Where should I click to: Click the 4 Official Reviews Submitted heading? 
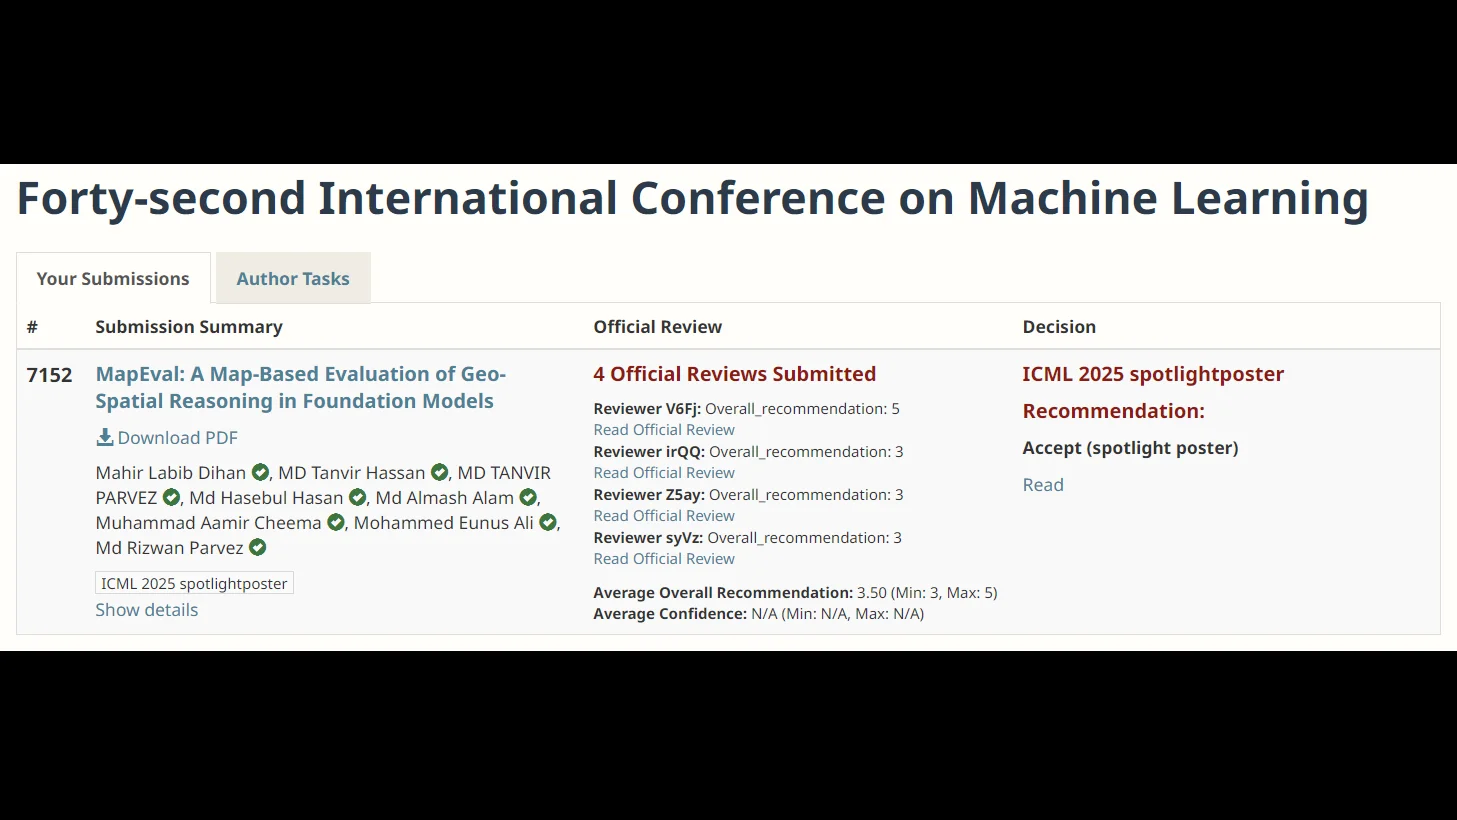point(735,374)
